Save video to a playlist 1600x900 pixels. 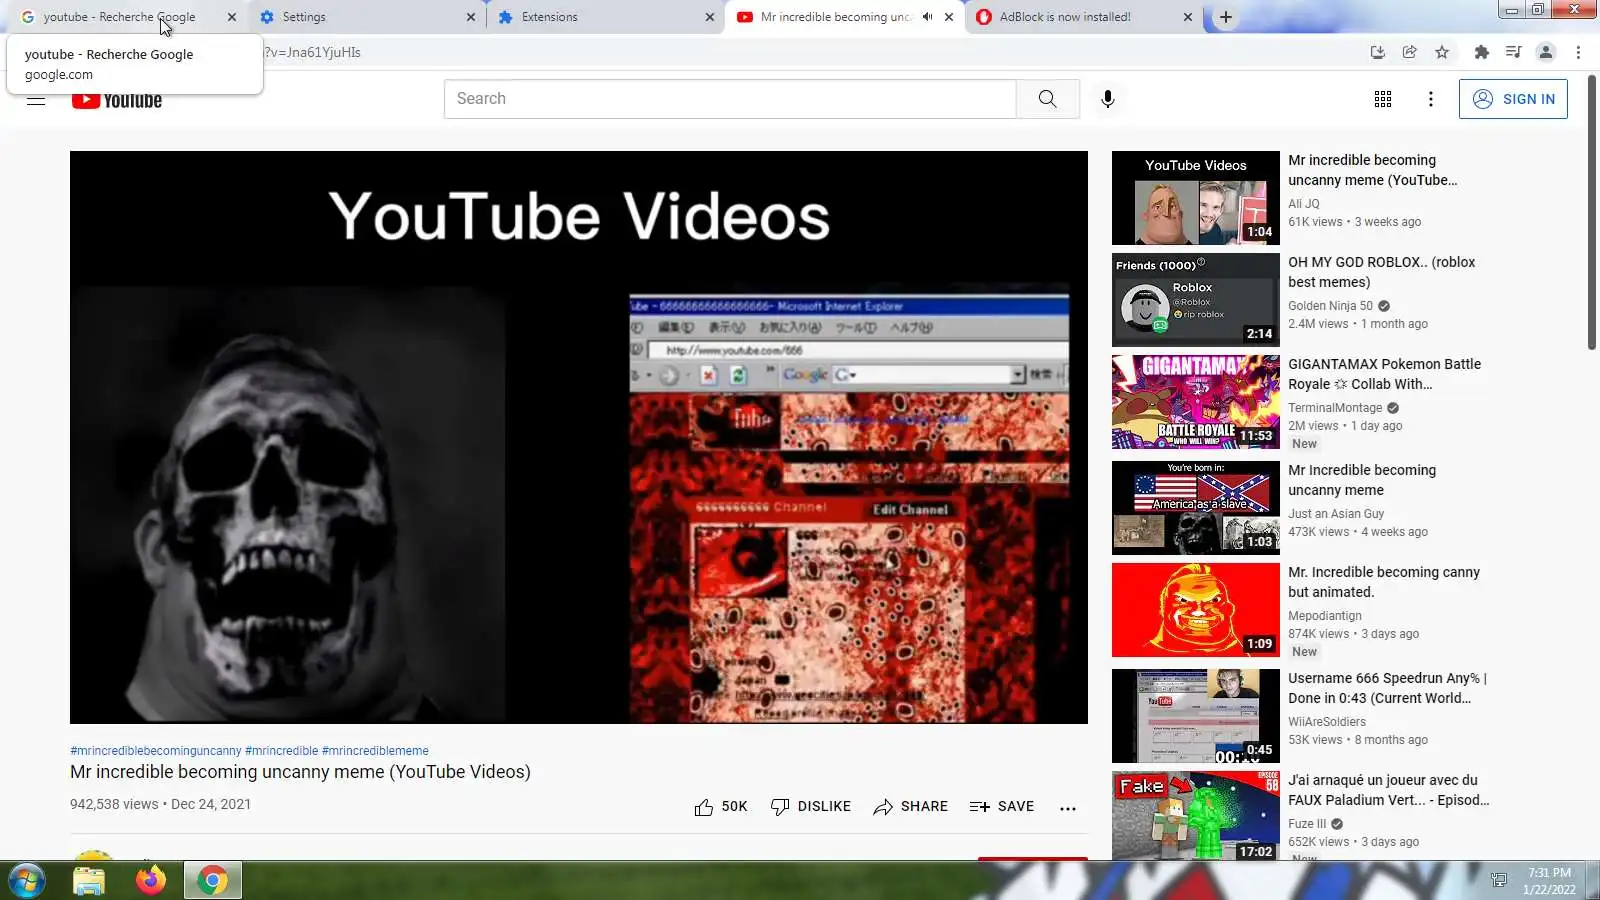point(1002,807)
